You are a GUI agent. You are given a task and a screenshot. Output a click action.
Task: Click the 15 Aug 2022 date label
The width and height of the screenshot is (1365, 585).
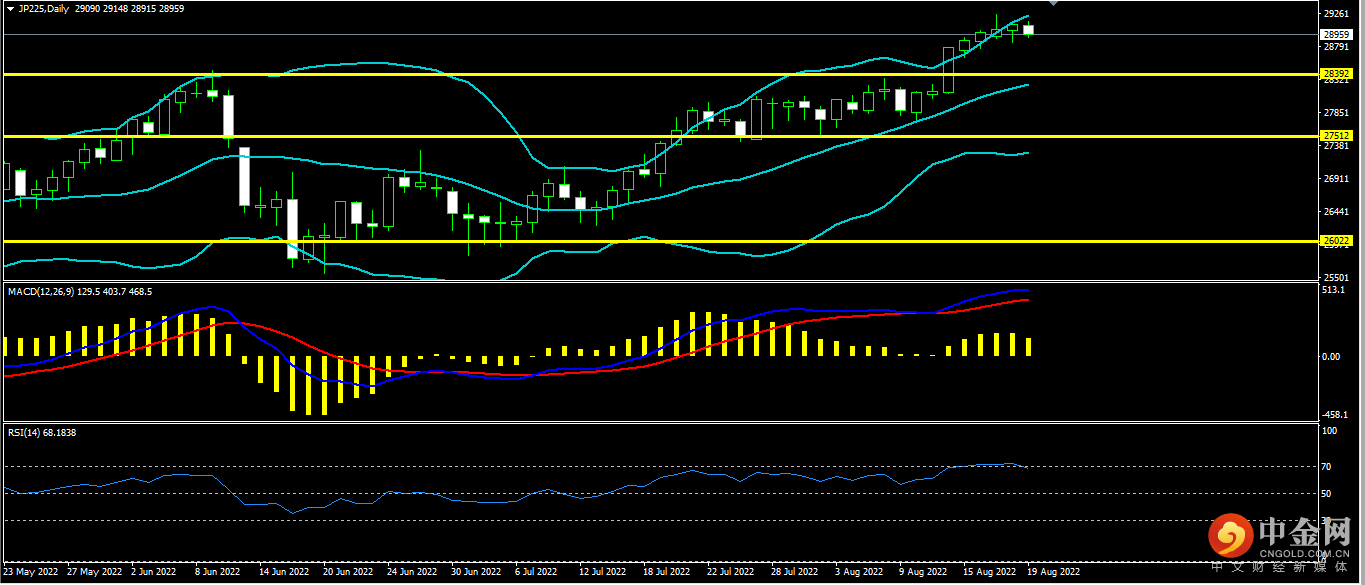[x=989, y=573]
